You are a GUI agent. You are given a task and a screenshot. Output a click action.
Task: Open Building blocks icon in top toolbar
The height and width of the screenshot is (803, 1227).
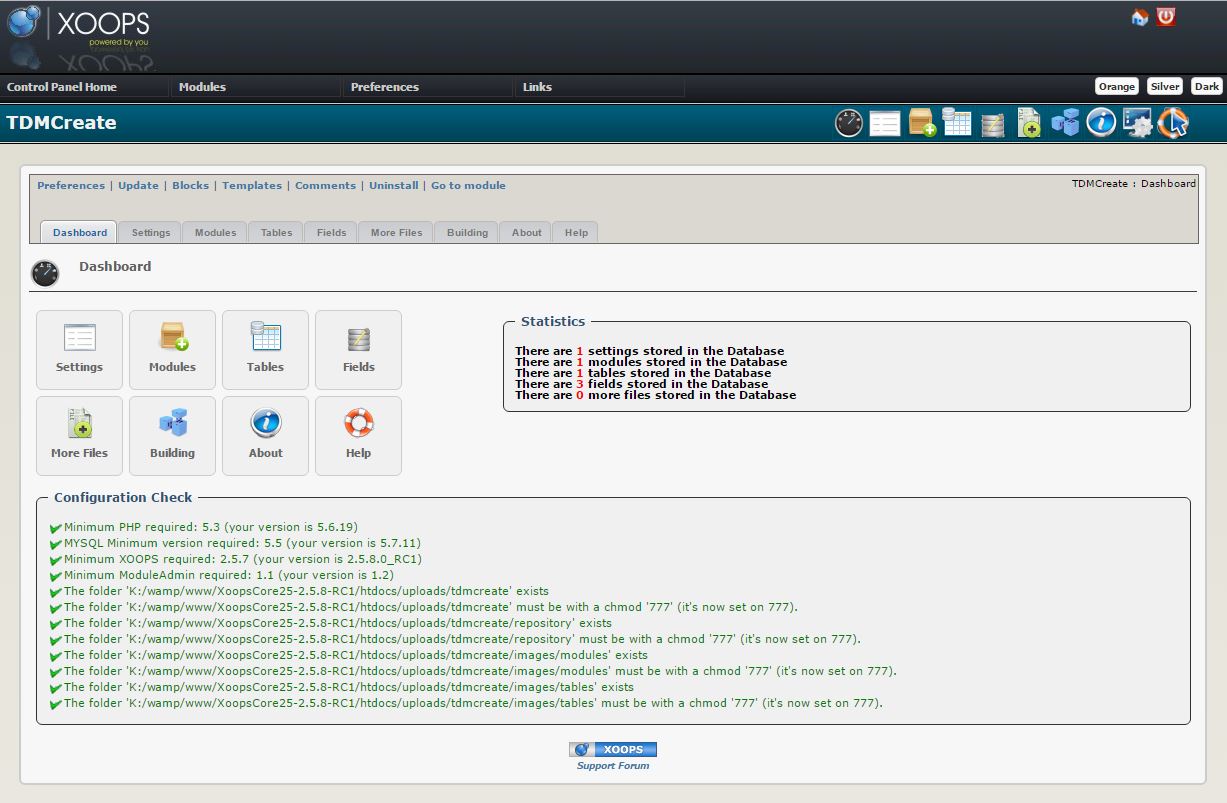(1065, 122)
